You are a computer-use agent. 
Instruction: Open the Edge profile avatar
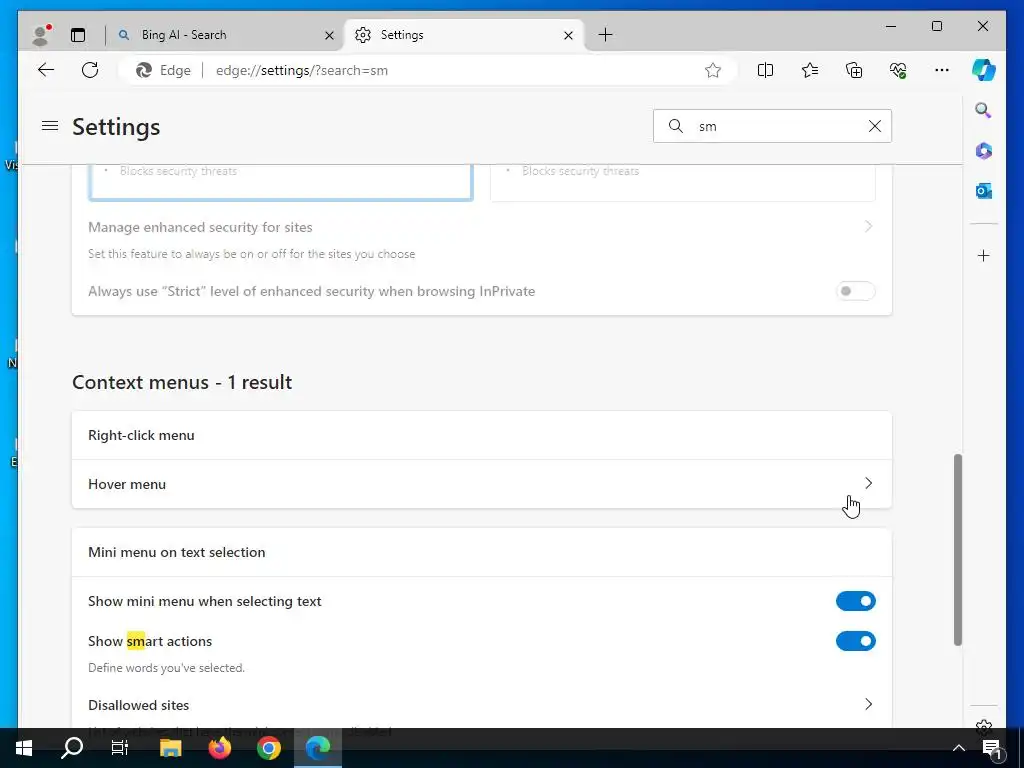pyautogui.click(x=41, y=35)
